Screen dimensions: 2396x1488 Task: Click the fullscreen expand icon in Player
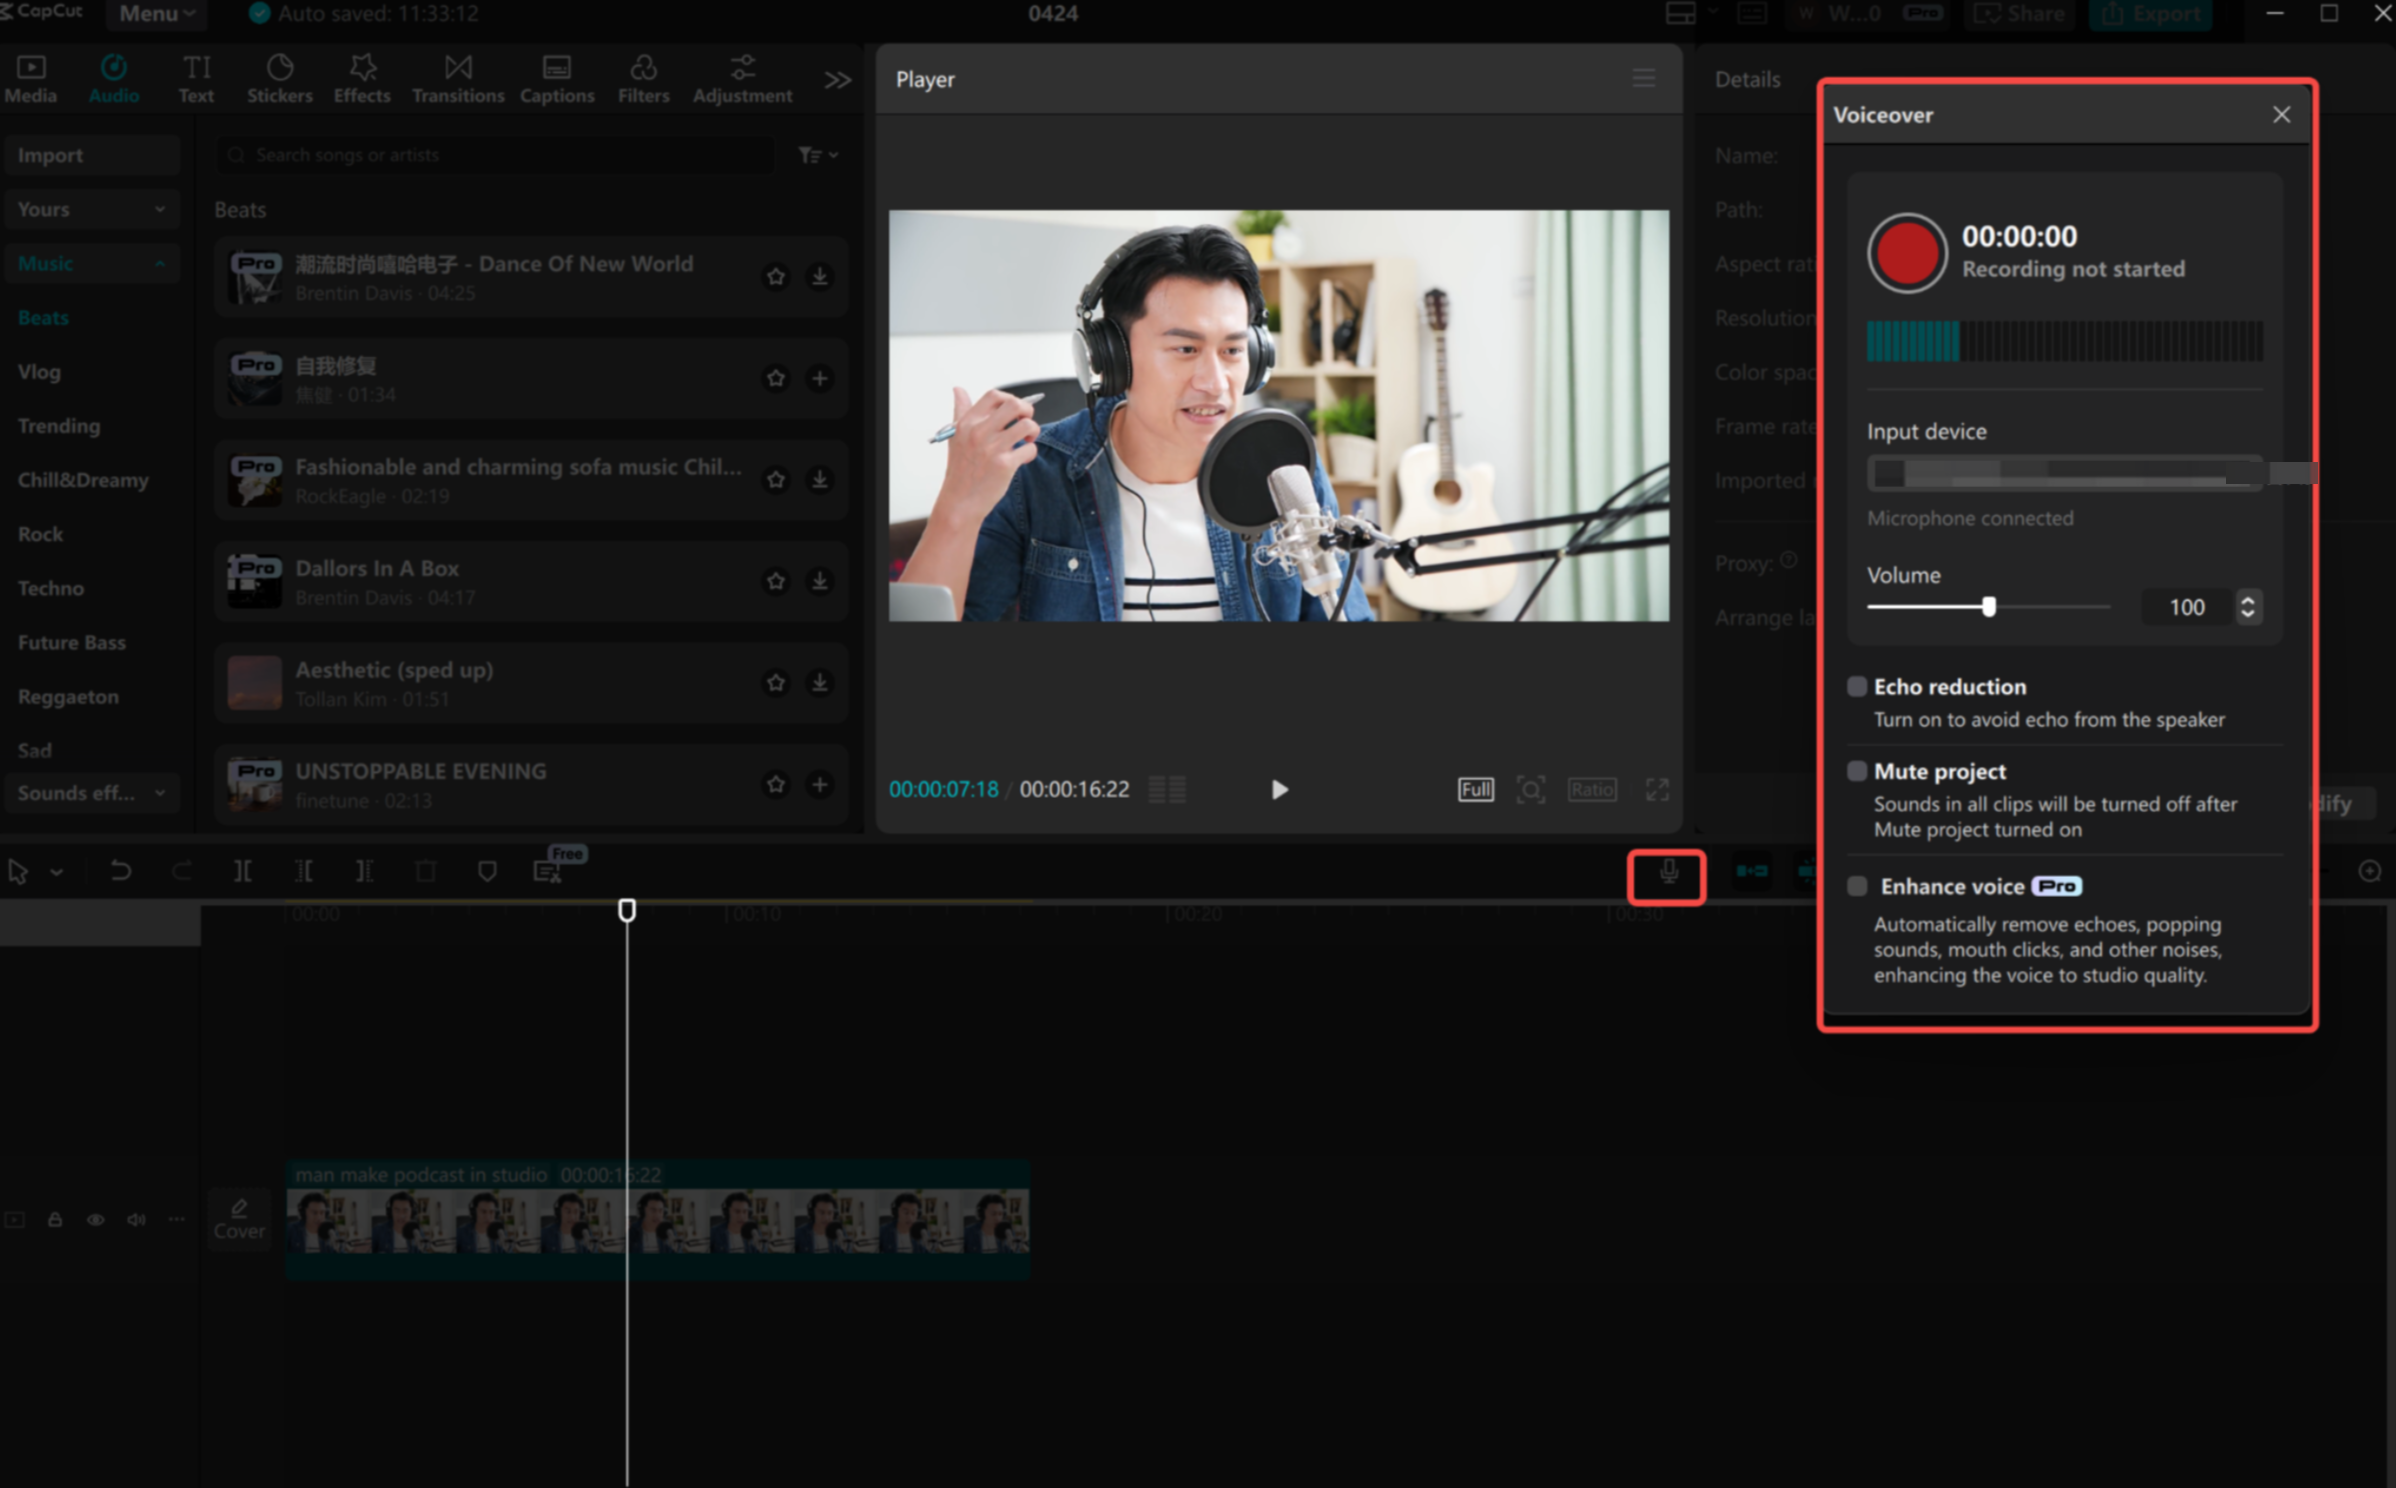[x=1657, y=790]
